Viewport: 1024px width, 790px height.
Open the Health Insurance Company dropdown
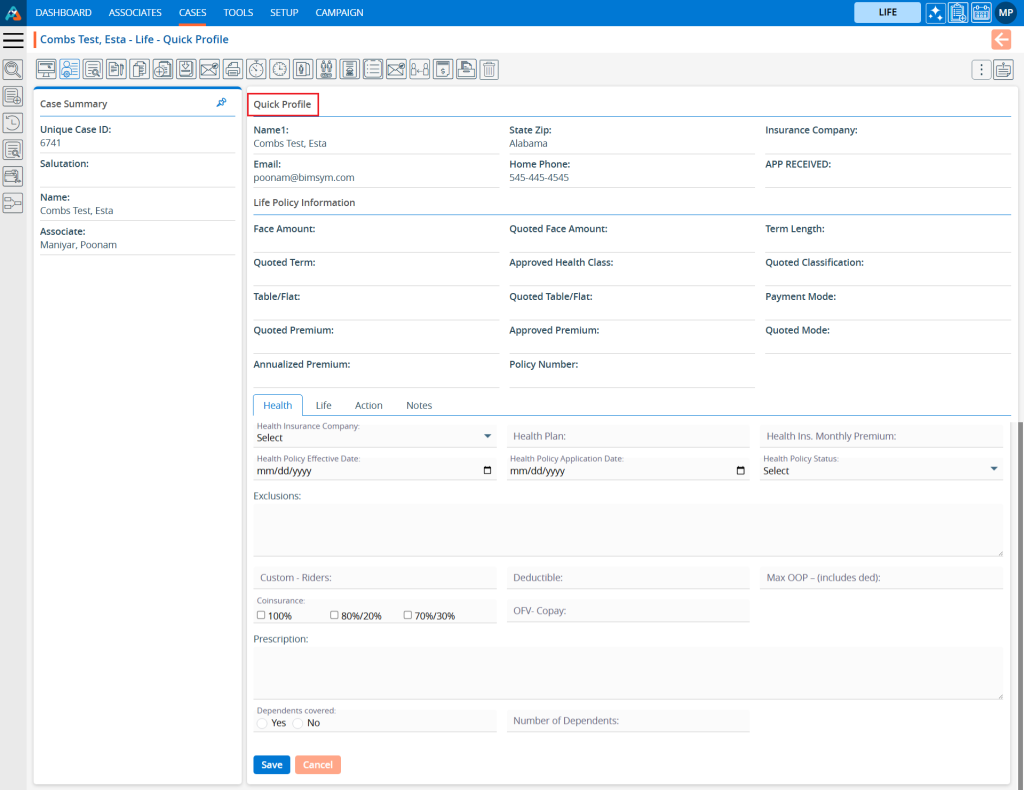(x=375, y=437)
